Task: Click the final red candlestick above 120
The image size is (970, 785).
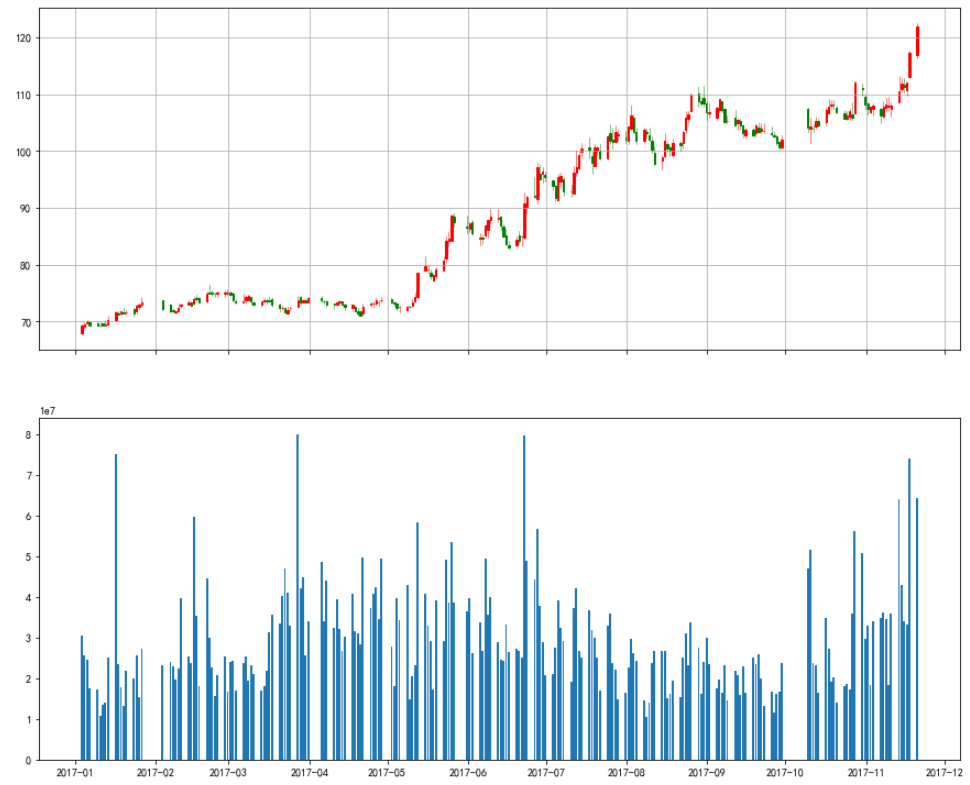Action: [x=917, y=41]
